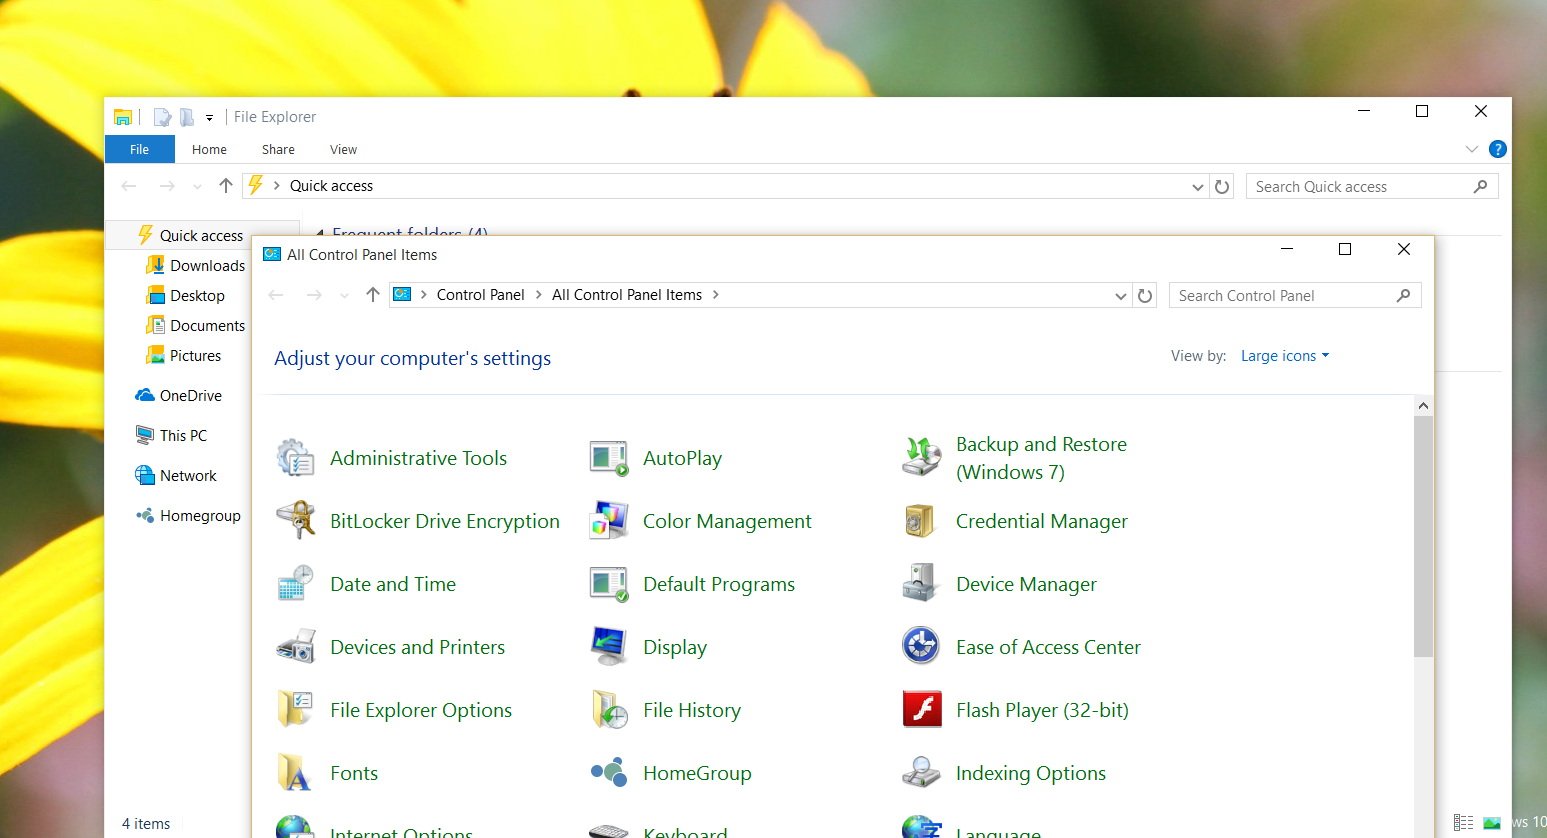The image size is (1547, 838).
Task: Click the Control Panel icon in its address bar
Action: point(402,294)
